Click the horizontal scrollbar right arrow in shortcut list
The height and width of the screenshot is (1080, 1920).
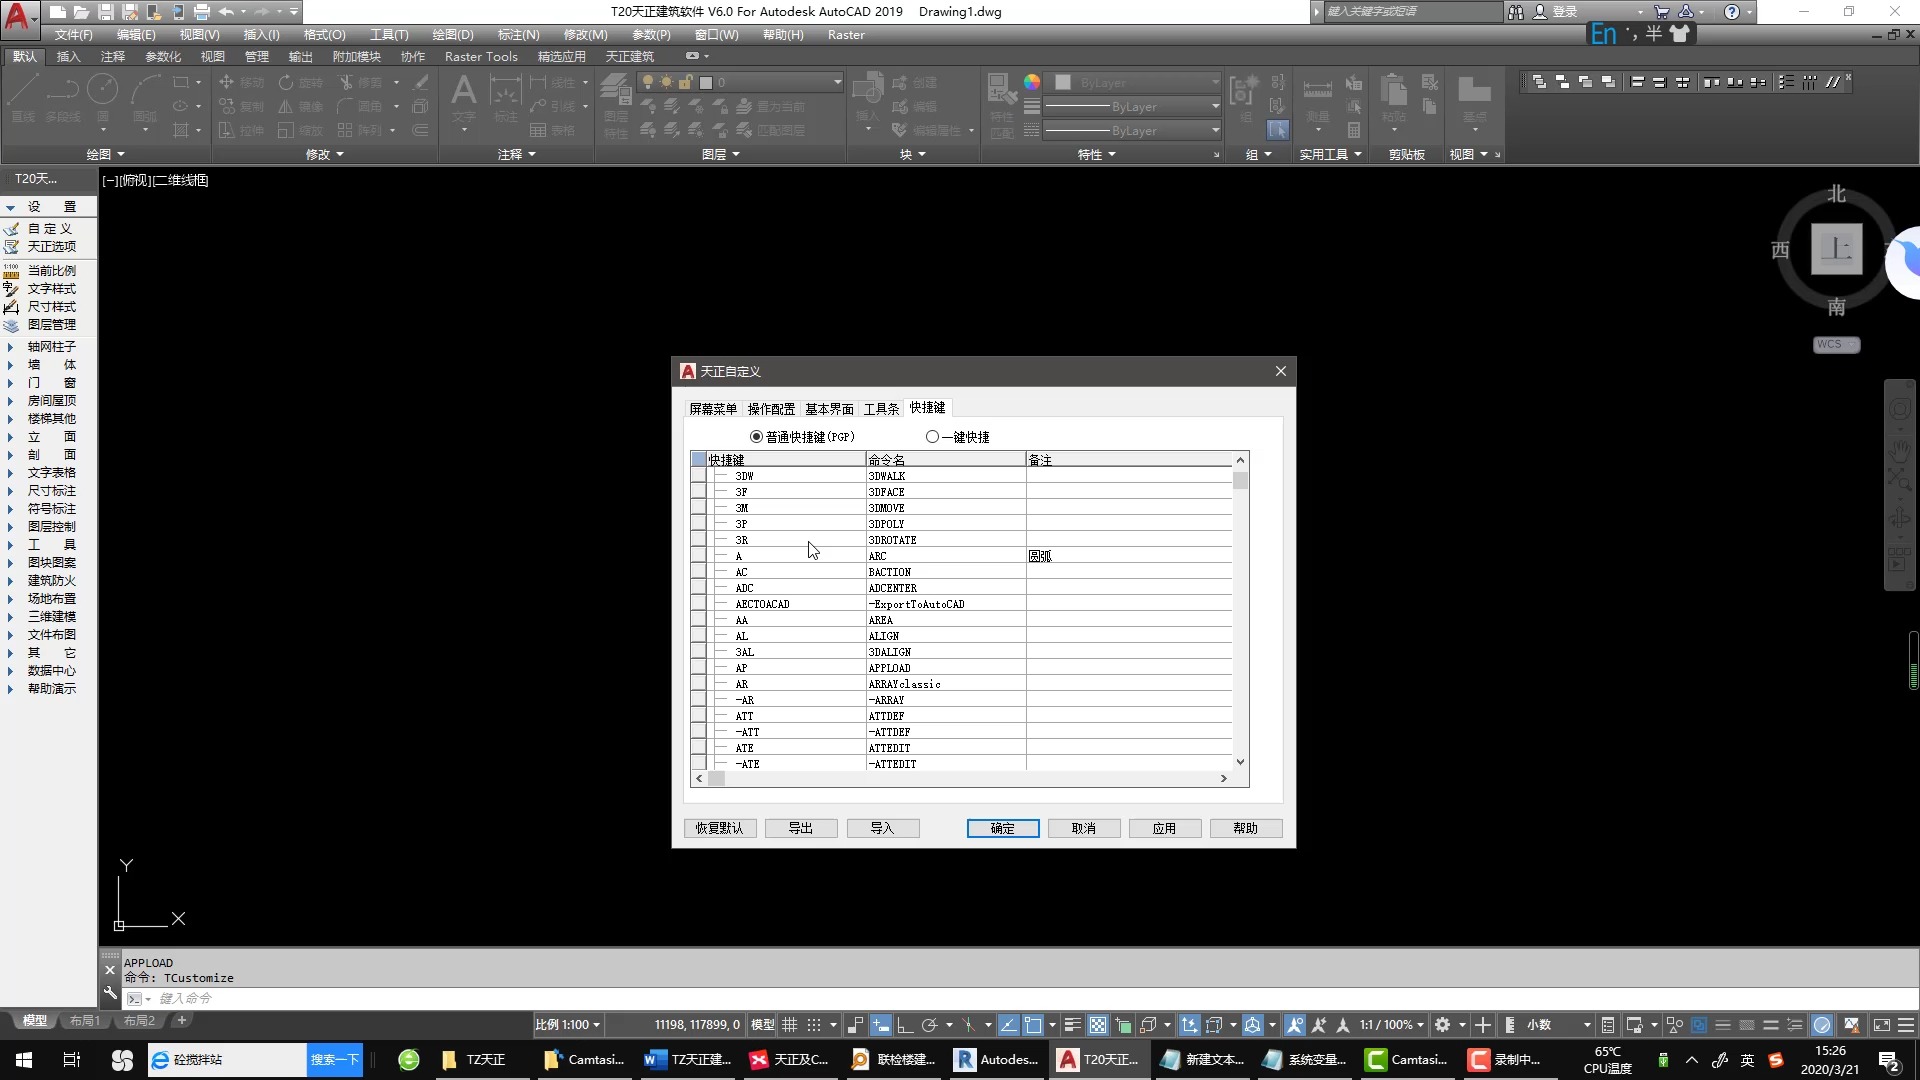tap(1223, 778)
